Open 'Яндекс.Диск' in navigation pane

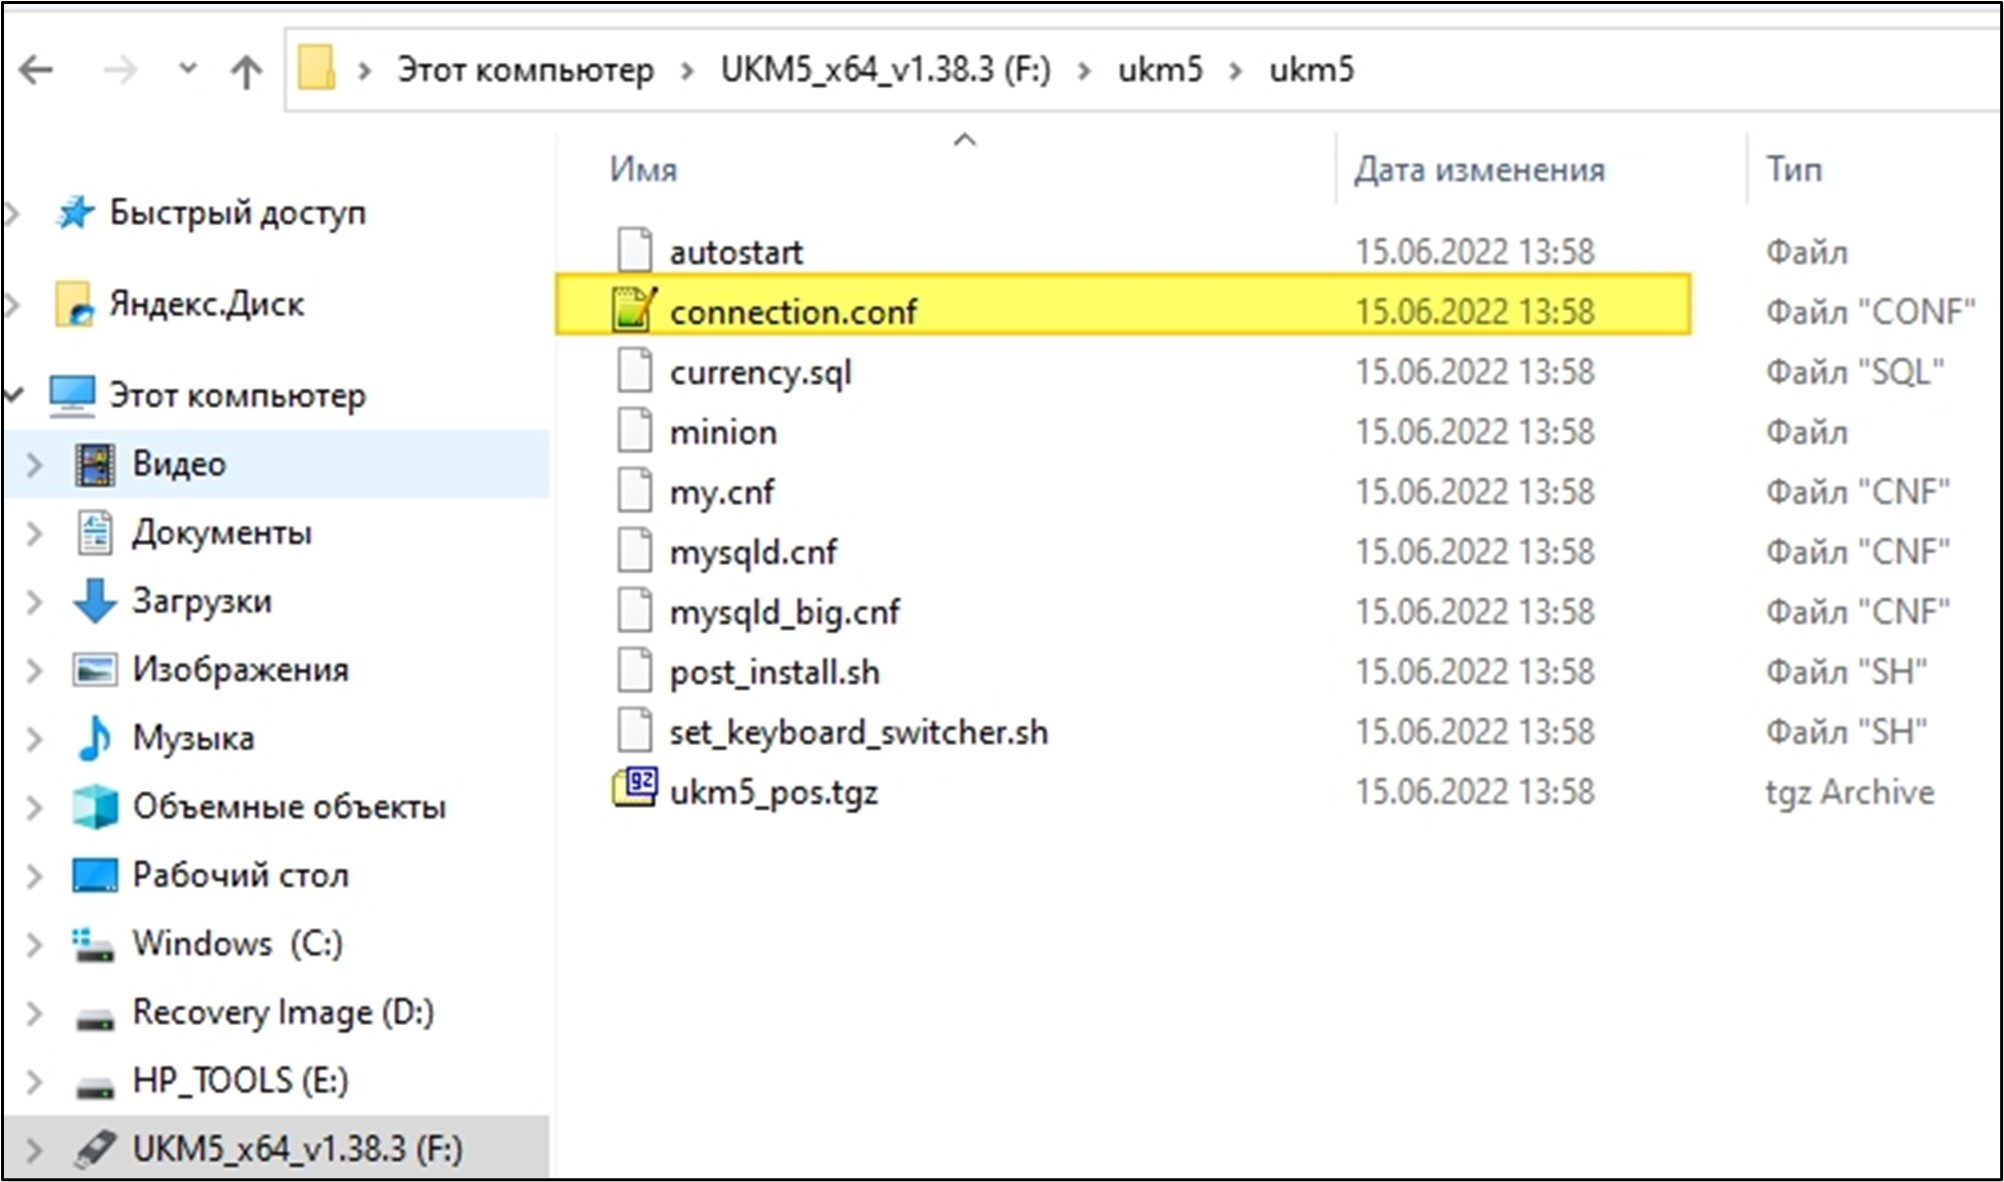click(206, 304)
